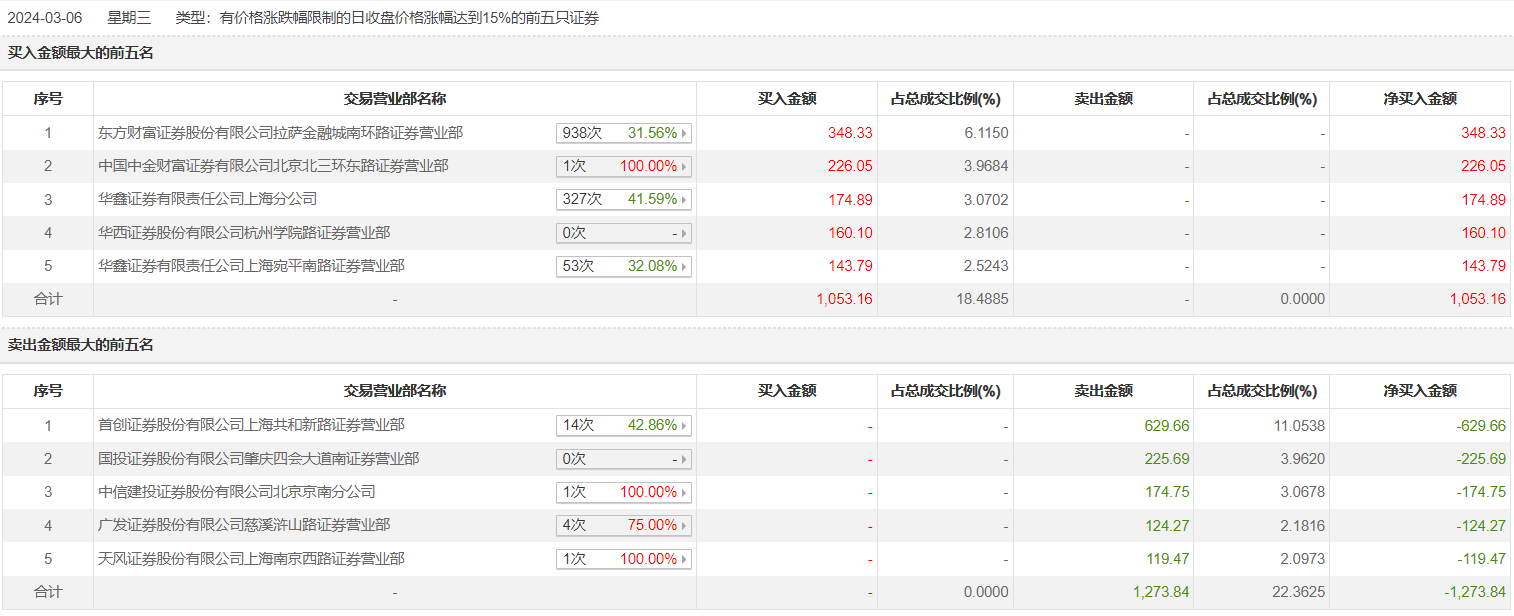The image size is (1514, 616).
Task: Expand the 14次 42.86% stats dropdown
Action: point(624,426)
